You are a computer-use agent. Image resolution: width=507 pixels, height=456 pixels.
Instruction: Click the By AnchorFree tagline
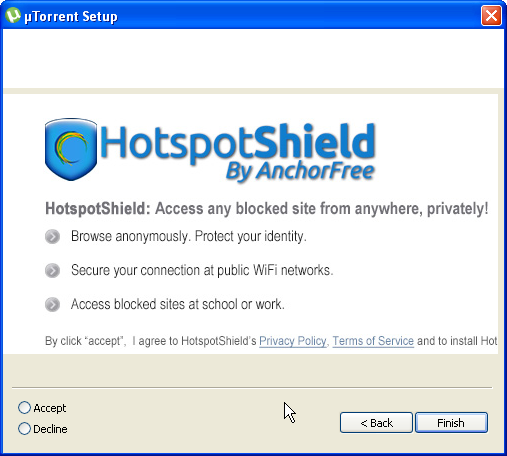[x=300, y=172]
